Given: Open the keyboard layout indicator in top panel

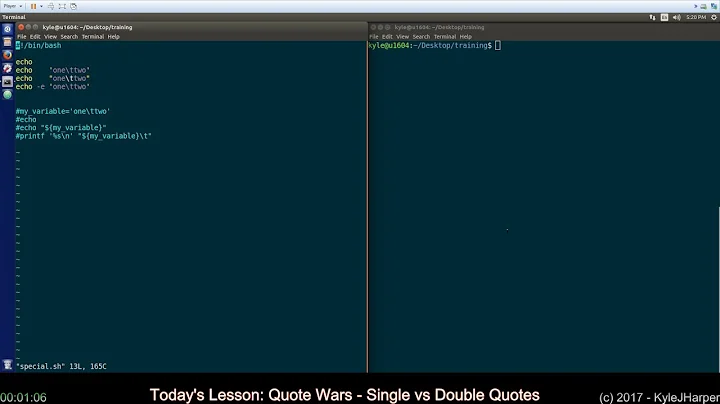Looking at the screenshot, I should point(664,17).
